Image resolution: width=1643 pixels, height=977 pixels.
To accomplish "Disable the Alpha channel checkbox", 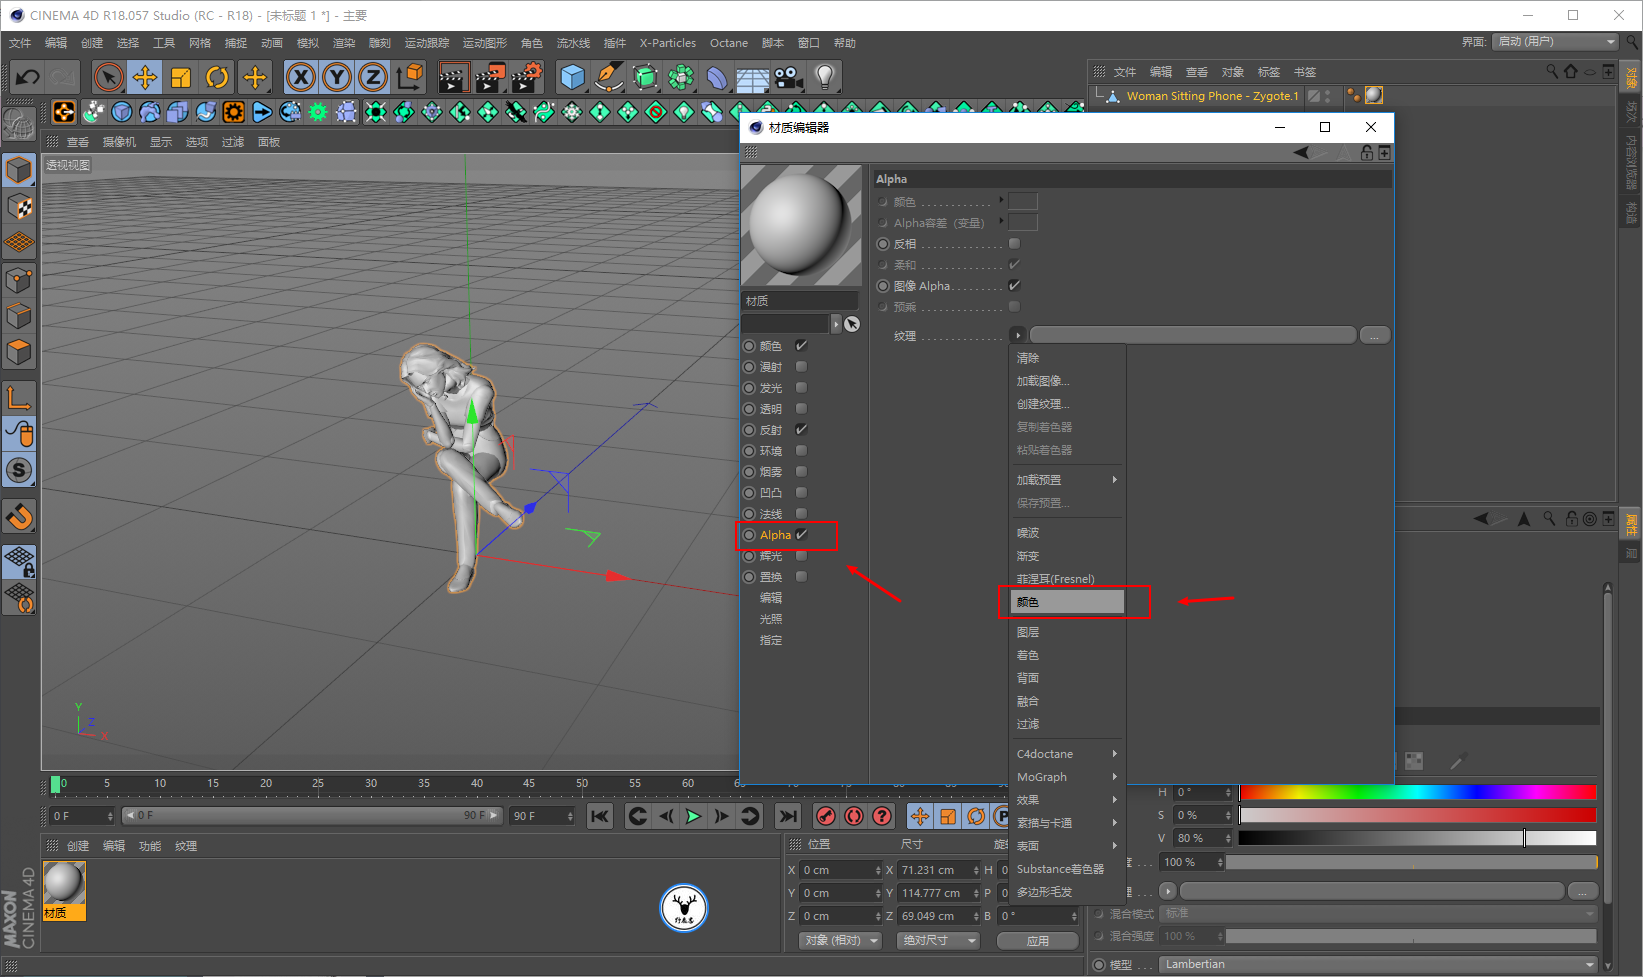I will [801, 534].
